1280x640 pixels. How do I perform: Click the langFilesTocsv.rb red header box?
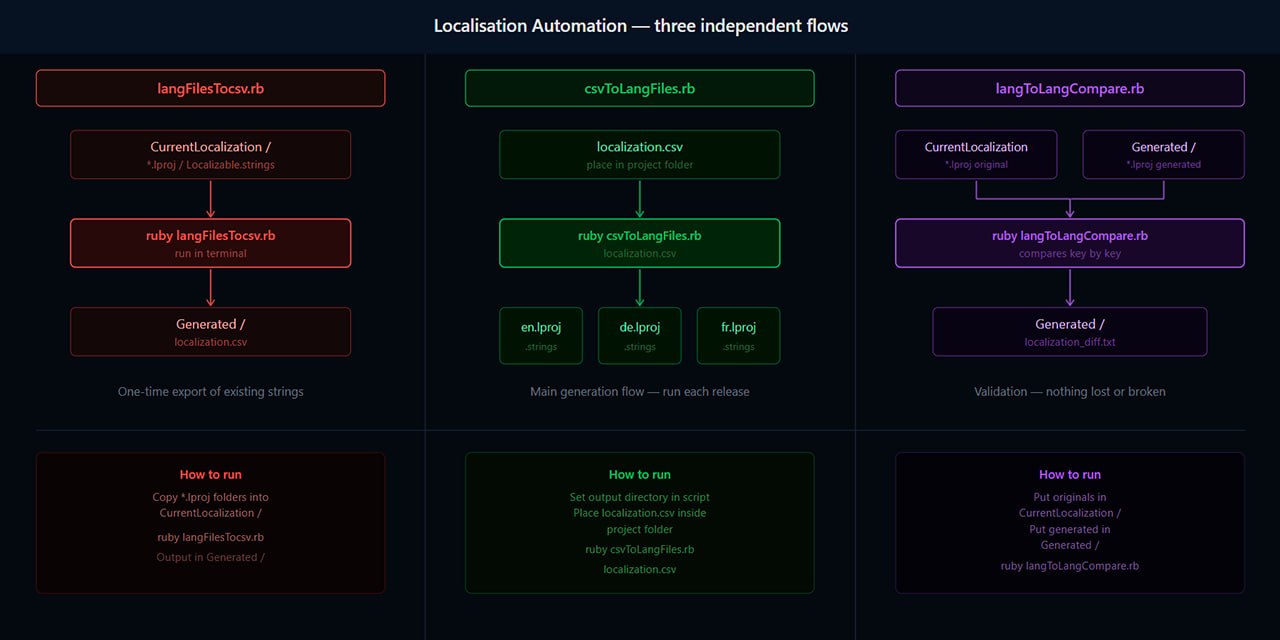pos(210,88)
